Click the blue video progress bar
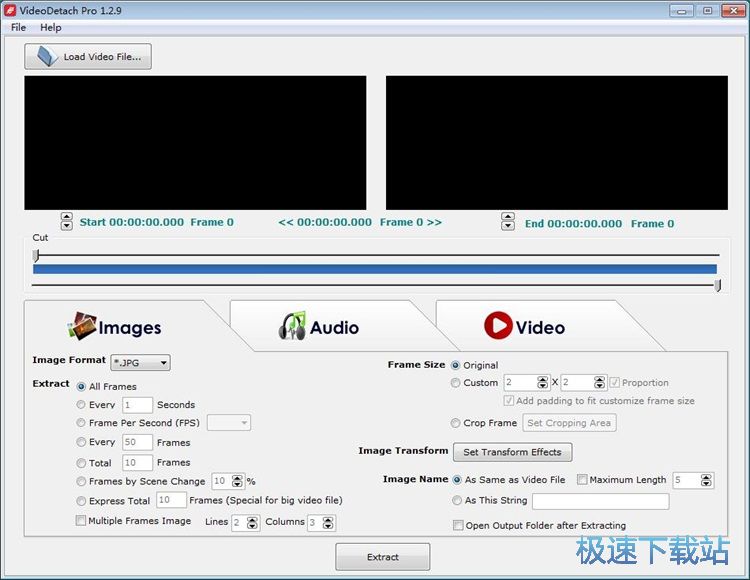The width and height of the screenshot is (750, 580). click(375, 269)
